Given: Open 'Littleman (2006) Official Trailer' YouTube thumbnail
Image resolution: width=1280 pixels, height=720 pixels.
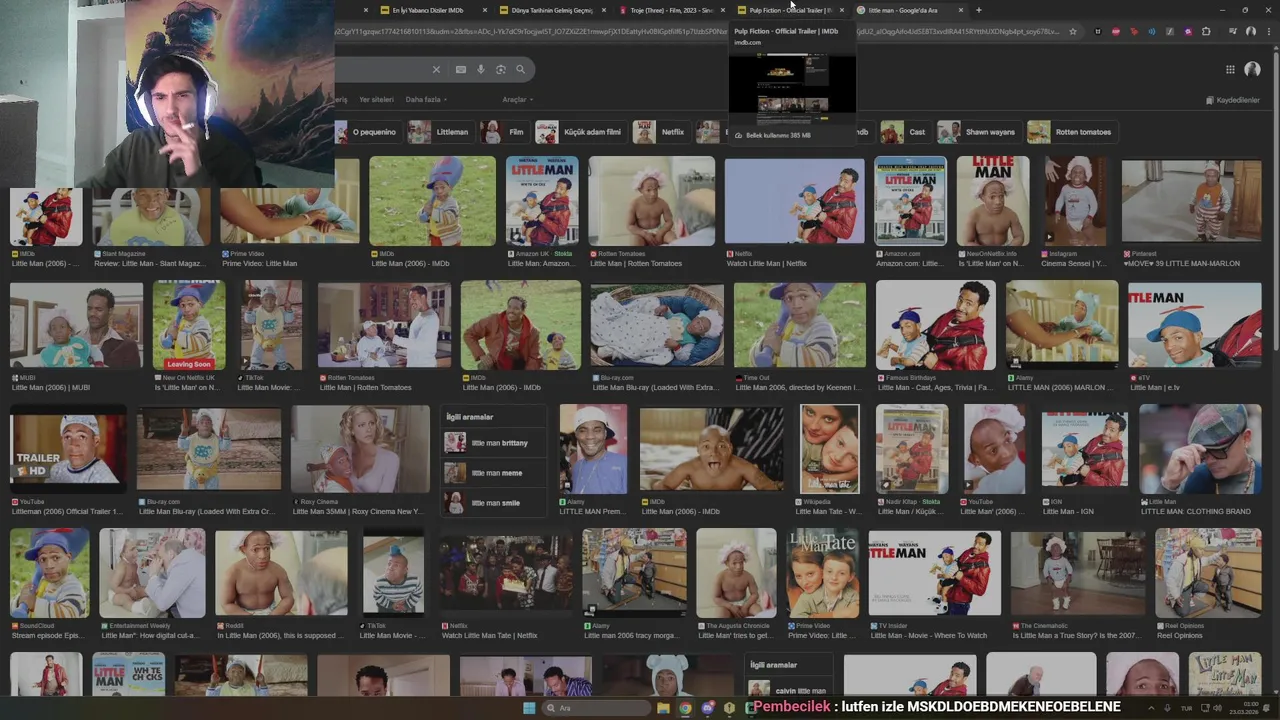Looking at the screenshot, I should pyautogui.click(x=68, y=448).
